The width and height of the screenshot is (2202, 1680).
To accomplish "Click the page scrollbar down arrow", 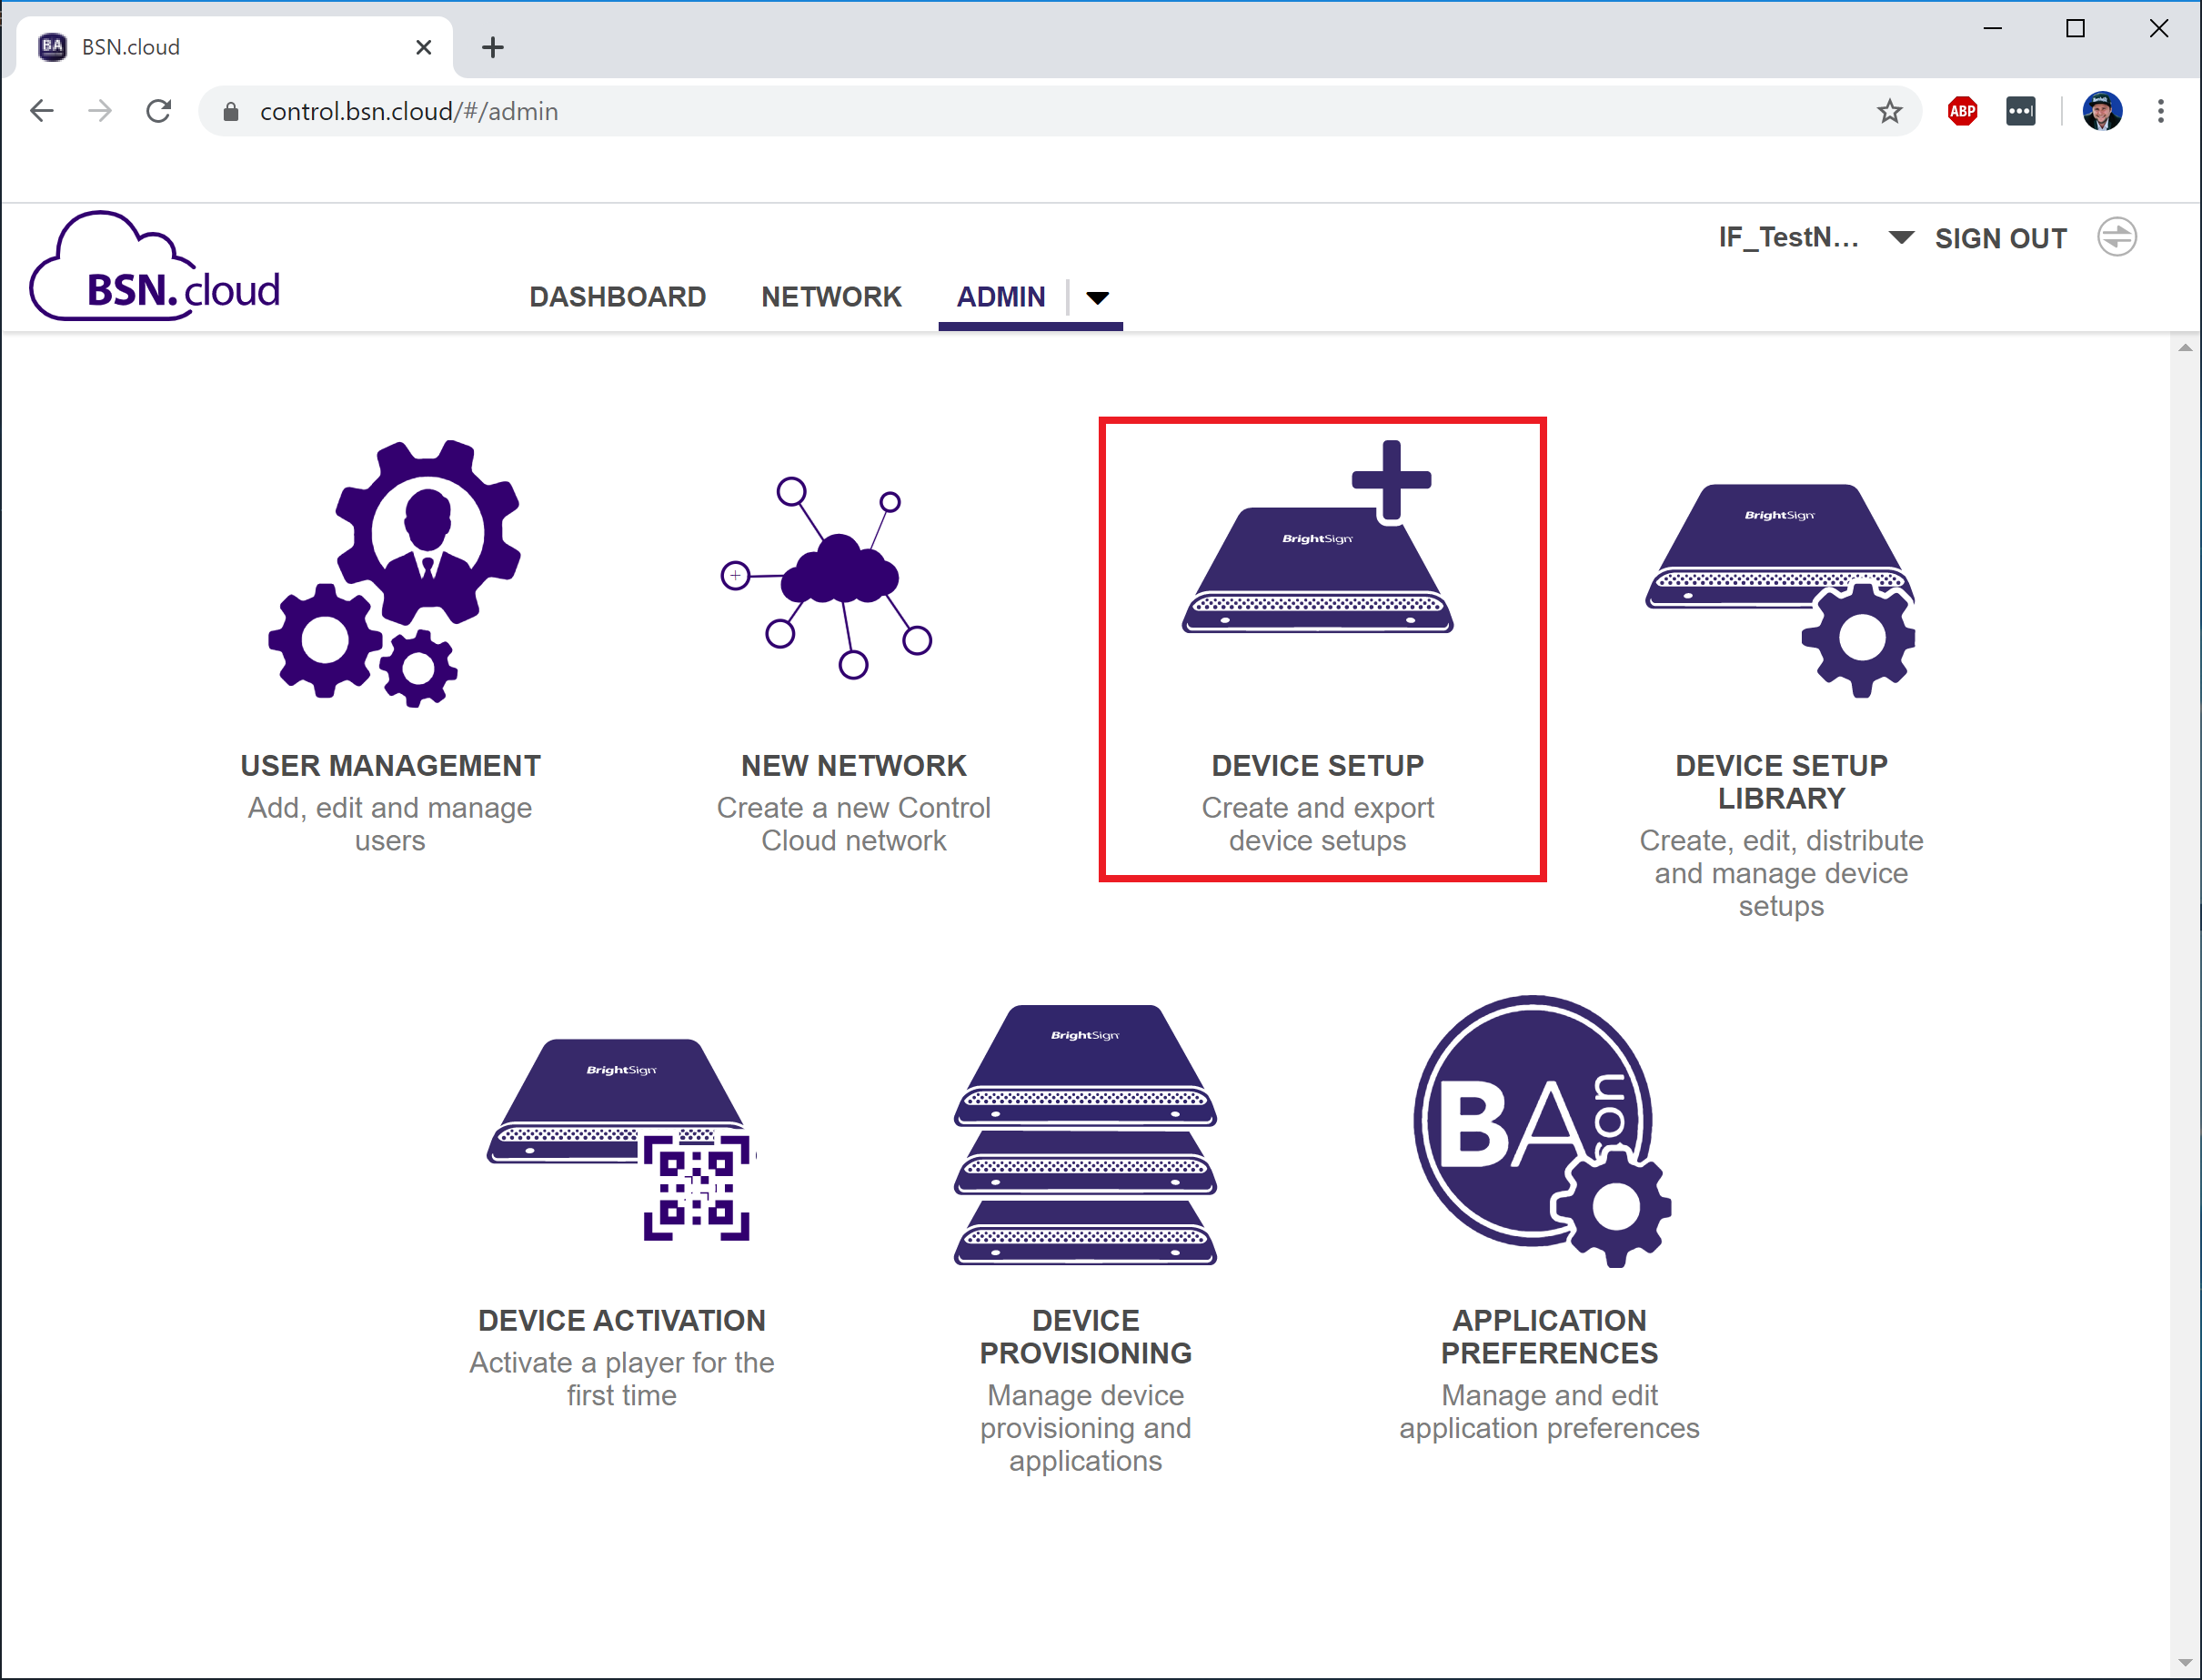I will pyautogui.click(x=2185, y=1663).
